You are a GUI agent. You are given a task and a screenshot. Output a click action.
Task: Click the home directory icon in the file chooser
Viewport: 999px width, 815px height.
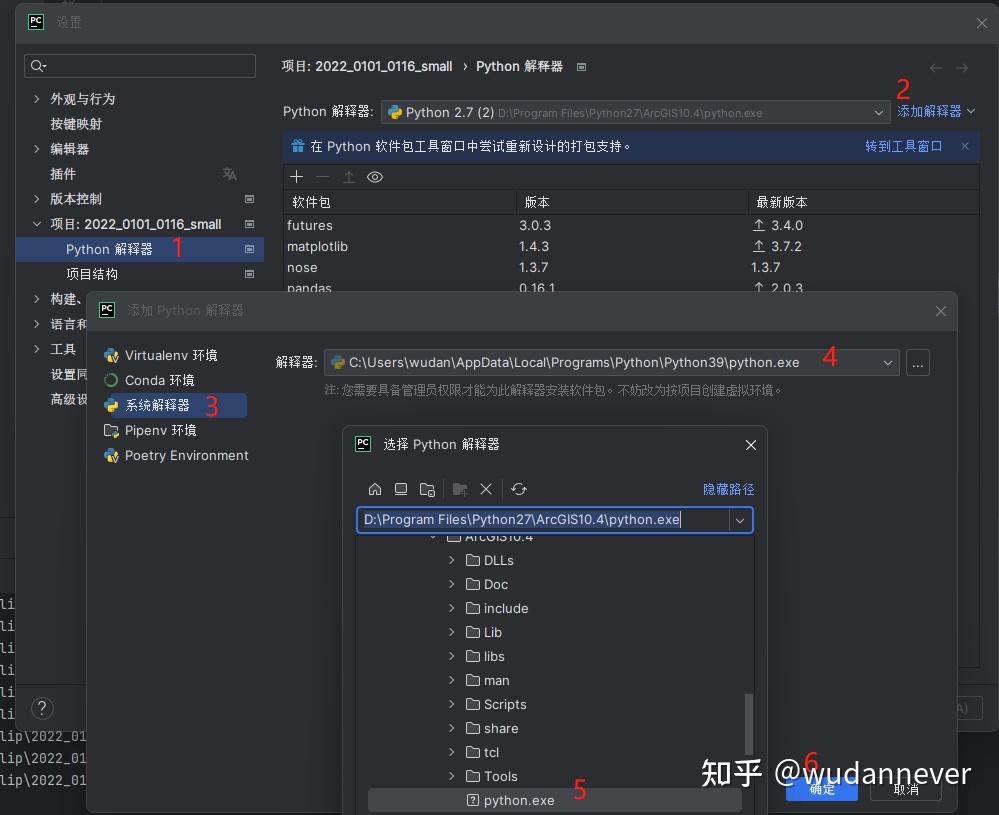pyautogui.click(x=375, y=489)
